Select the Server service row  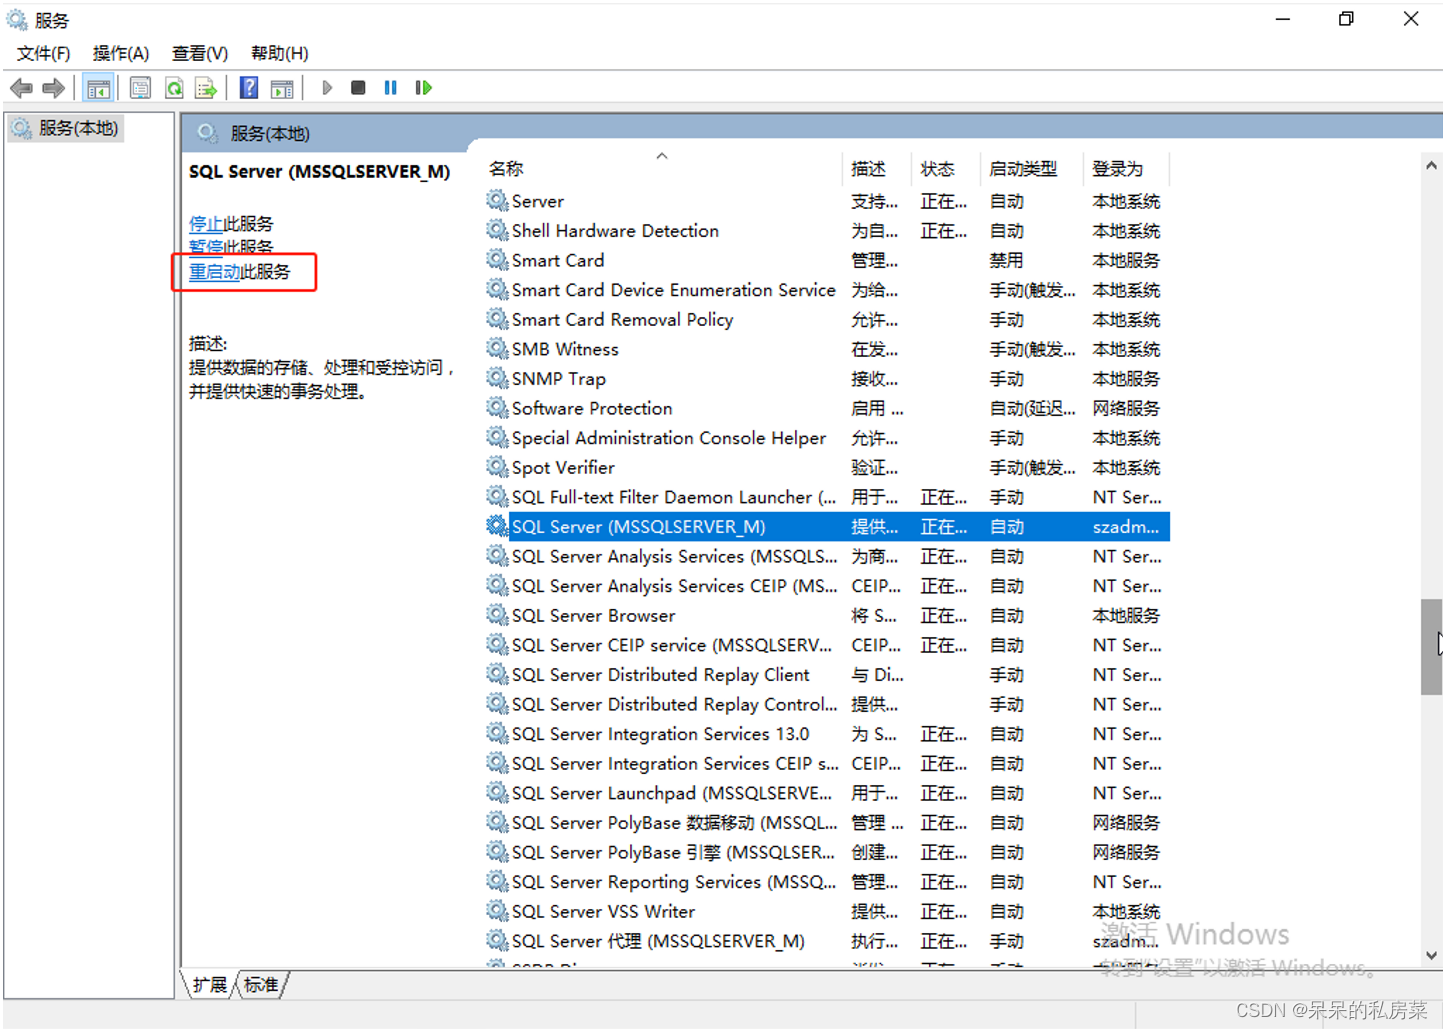pos(827,201)
